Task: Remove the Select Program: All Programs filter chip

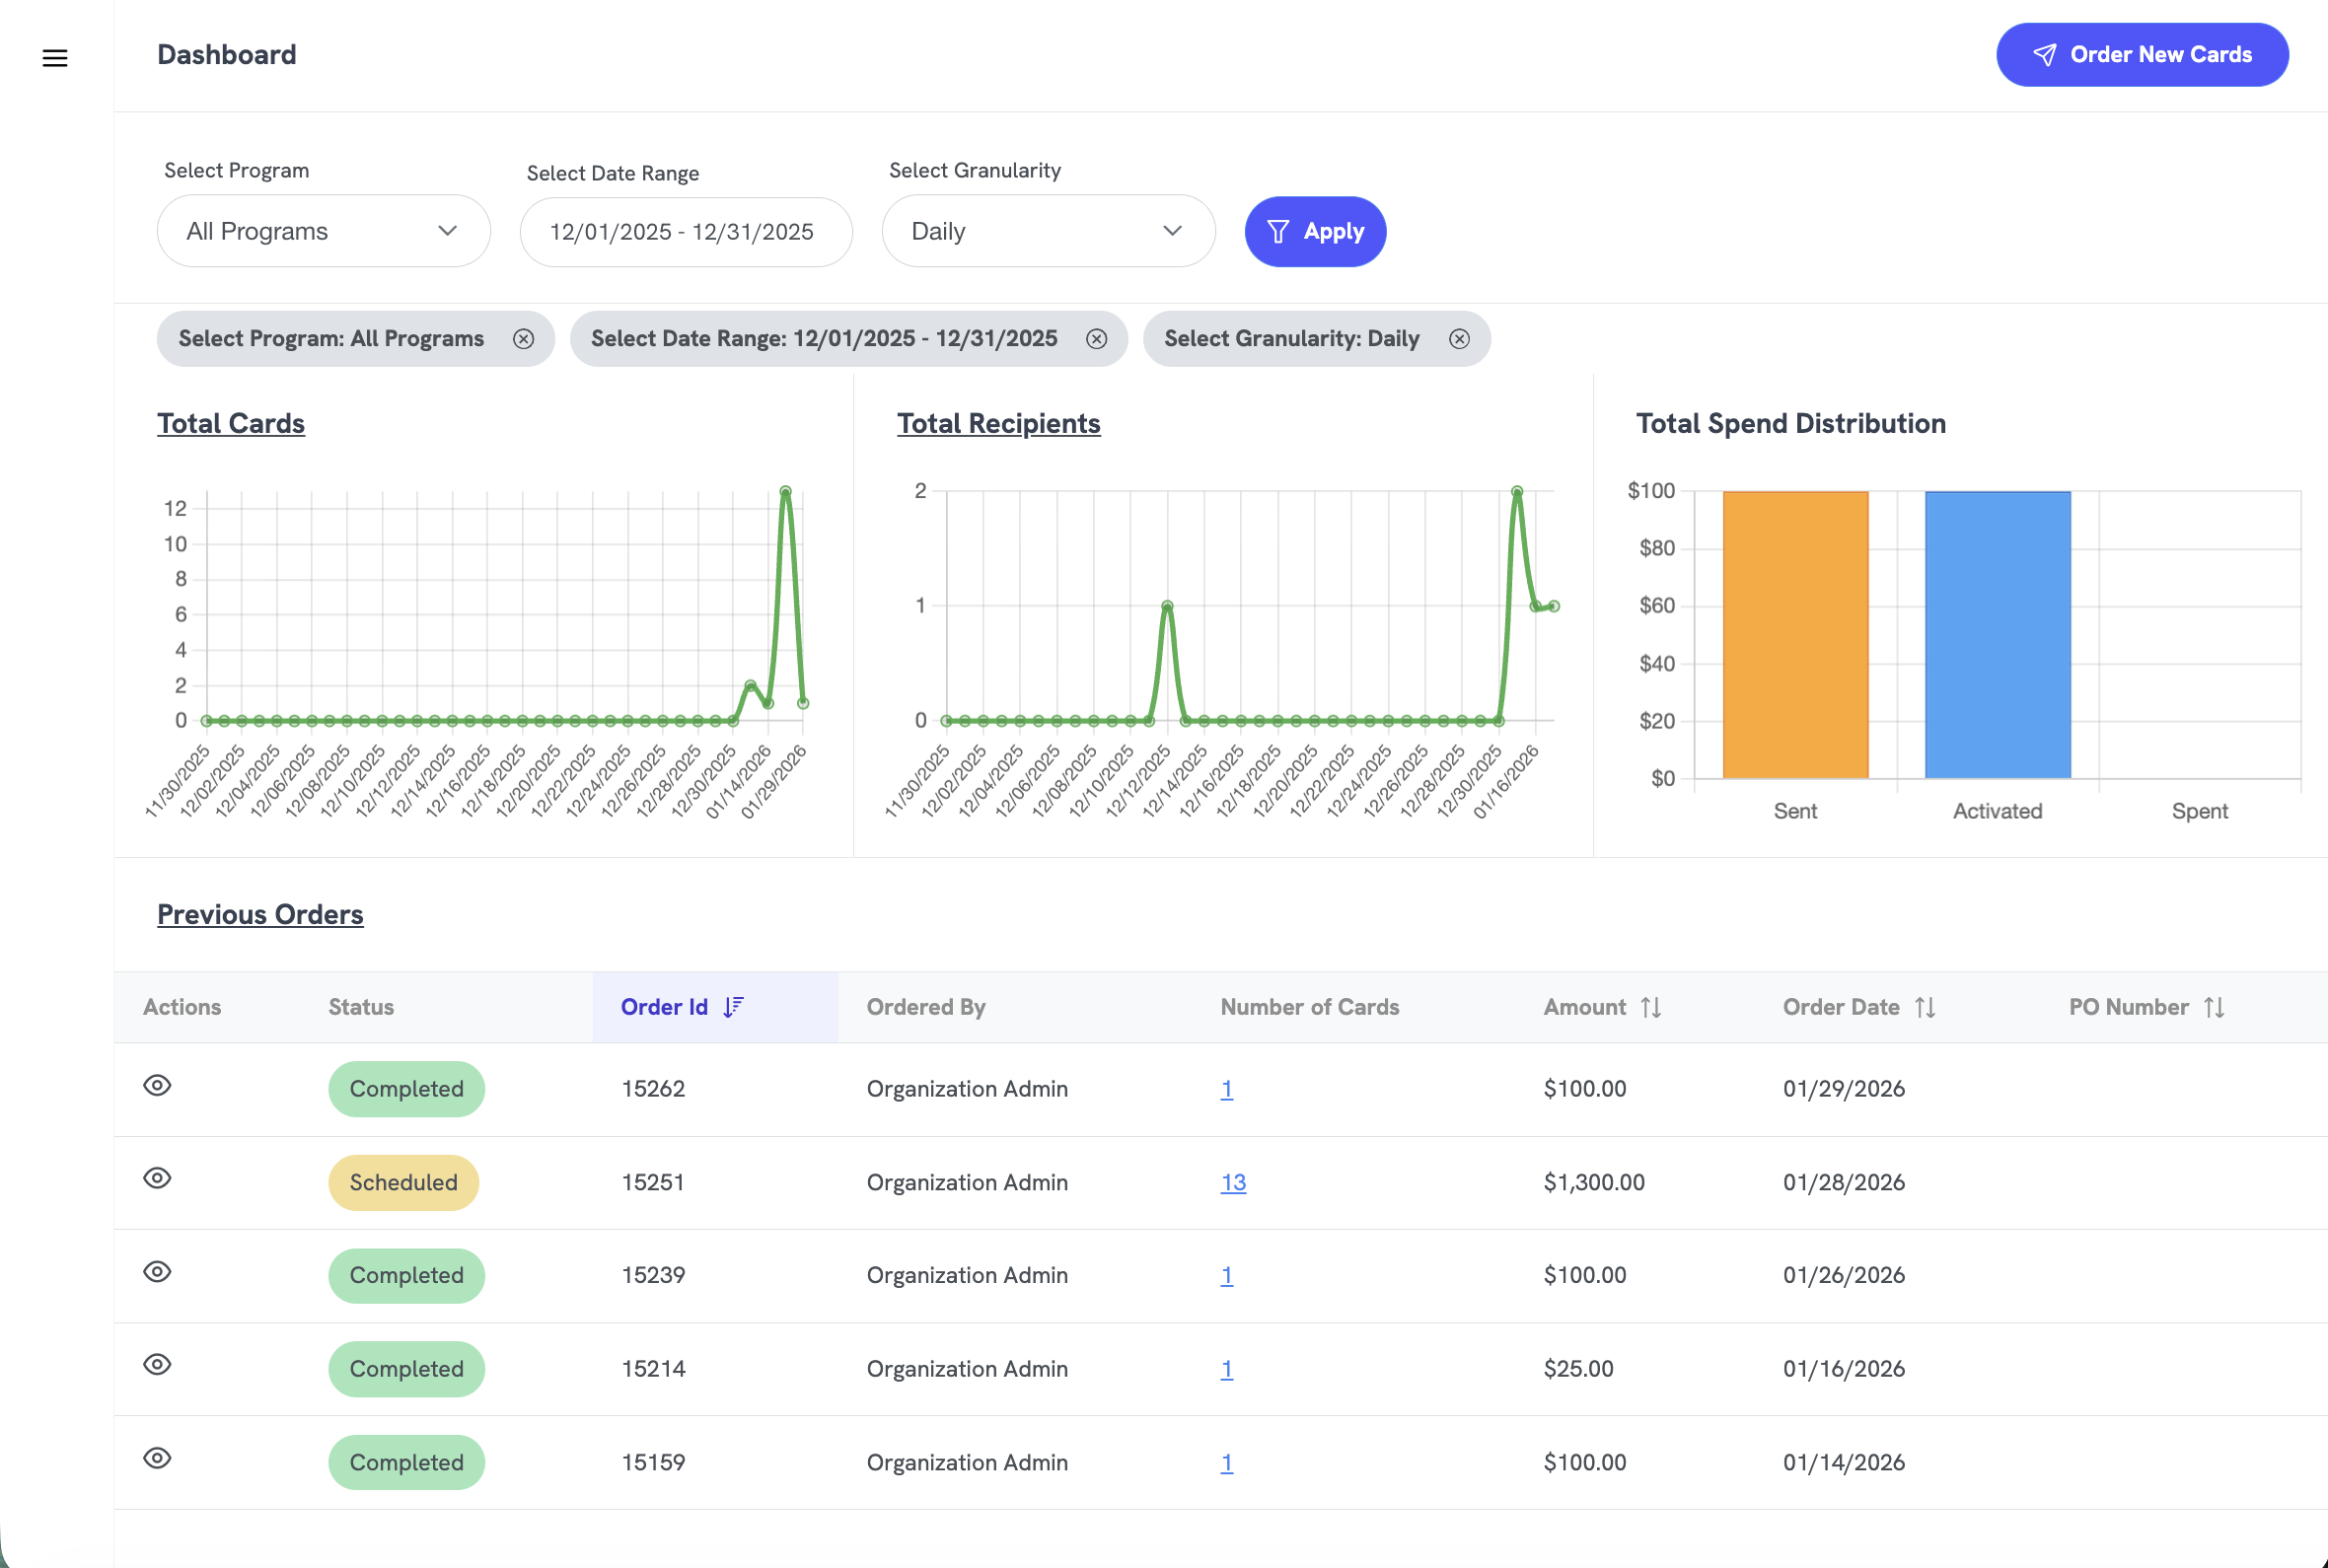Action: click(524, 338)
